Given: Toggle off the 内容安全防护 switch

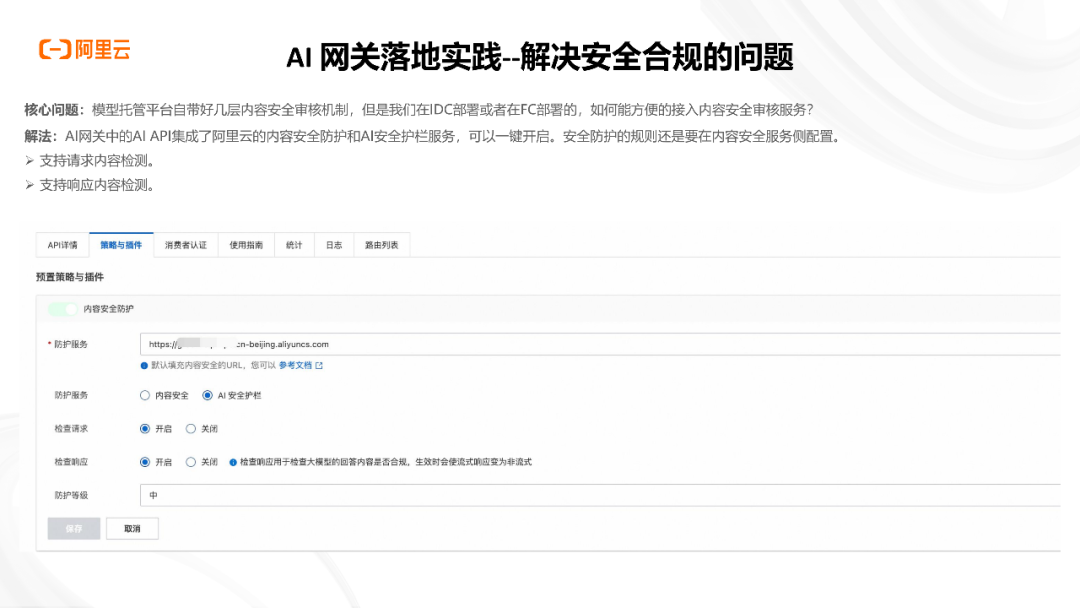Looking at the screenshot, I should point(62,309).
